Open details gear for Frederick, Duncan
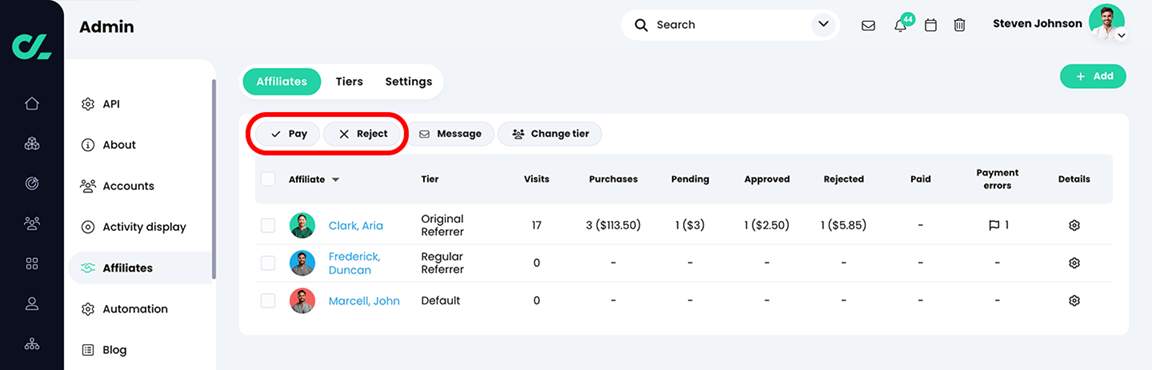 tap(1073, 263)
